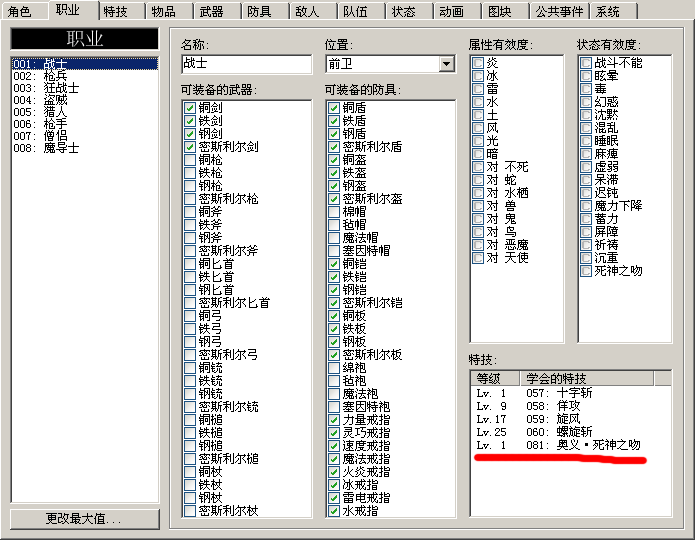Select class 003: 狂战士
Viewport: 695px width, 540px height.
pyautogui.click(x=84, y=88)
